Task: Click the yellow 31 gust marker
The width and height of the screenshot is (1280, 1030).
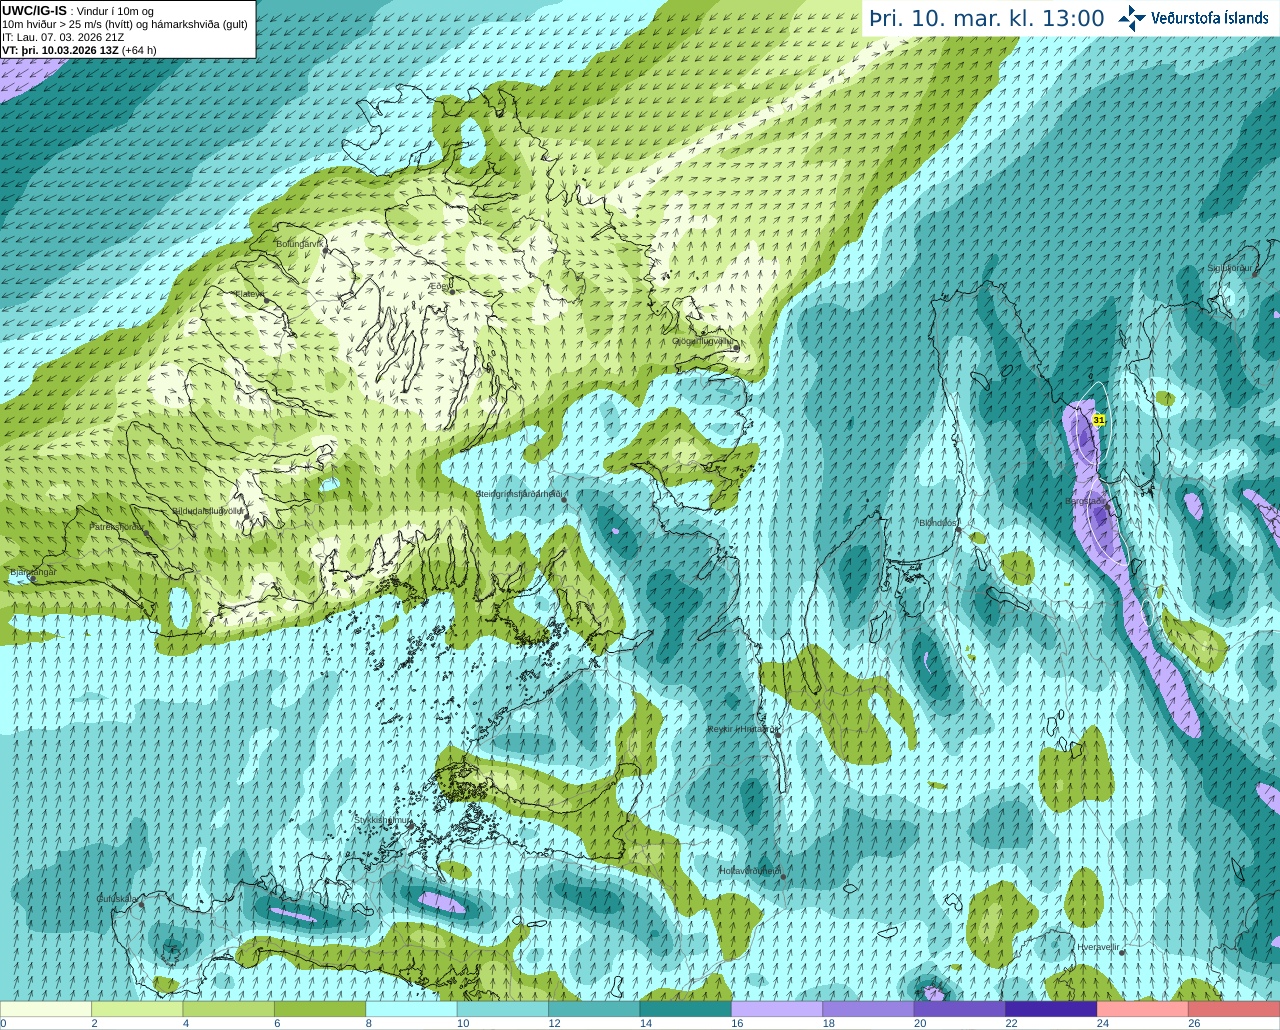Action: 1099,421
